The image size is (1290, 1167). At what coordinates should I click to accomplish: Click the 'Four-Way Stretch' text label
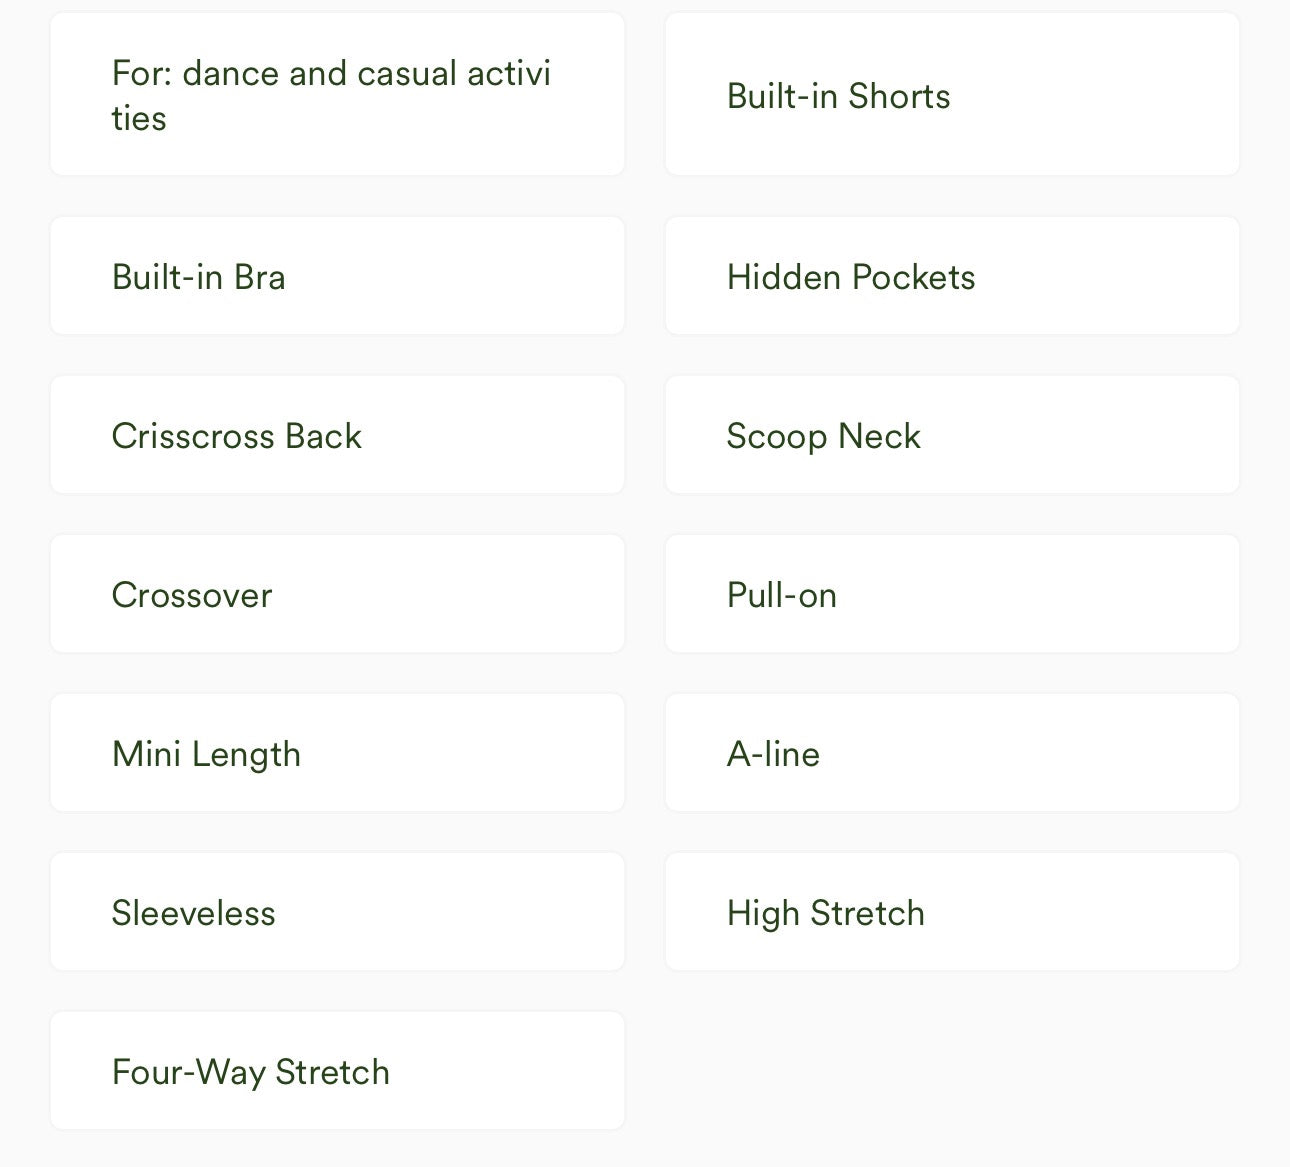pos(251,1073)
